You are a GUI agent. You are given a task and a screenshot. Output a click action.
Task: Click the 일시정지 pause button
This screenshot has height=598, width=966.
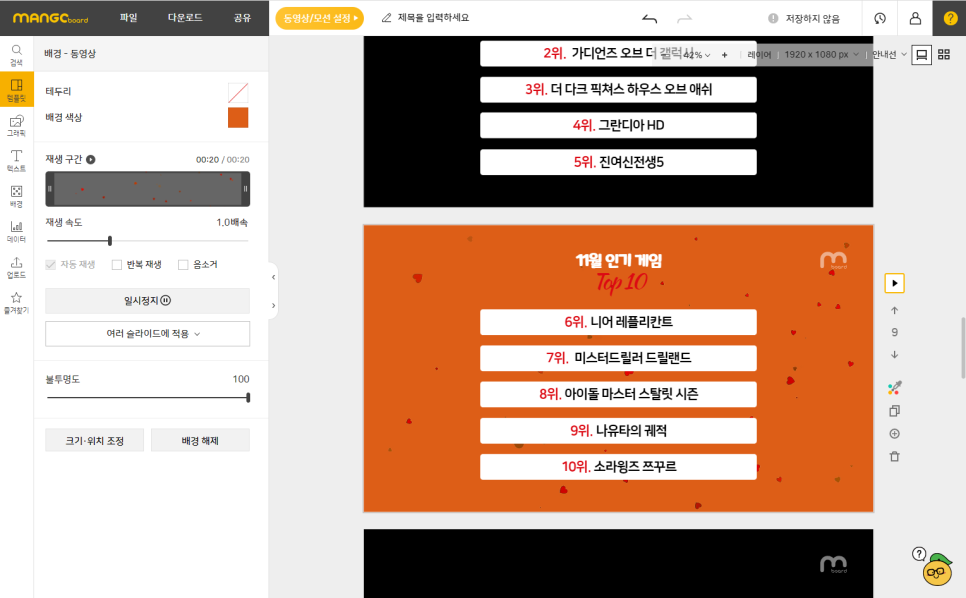point(147,301)
